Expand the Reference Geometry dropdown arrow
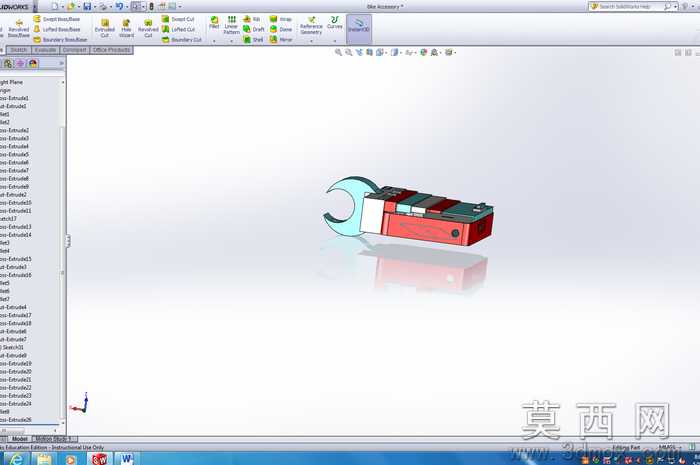700x465 pixels. [311, 41]
